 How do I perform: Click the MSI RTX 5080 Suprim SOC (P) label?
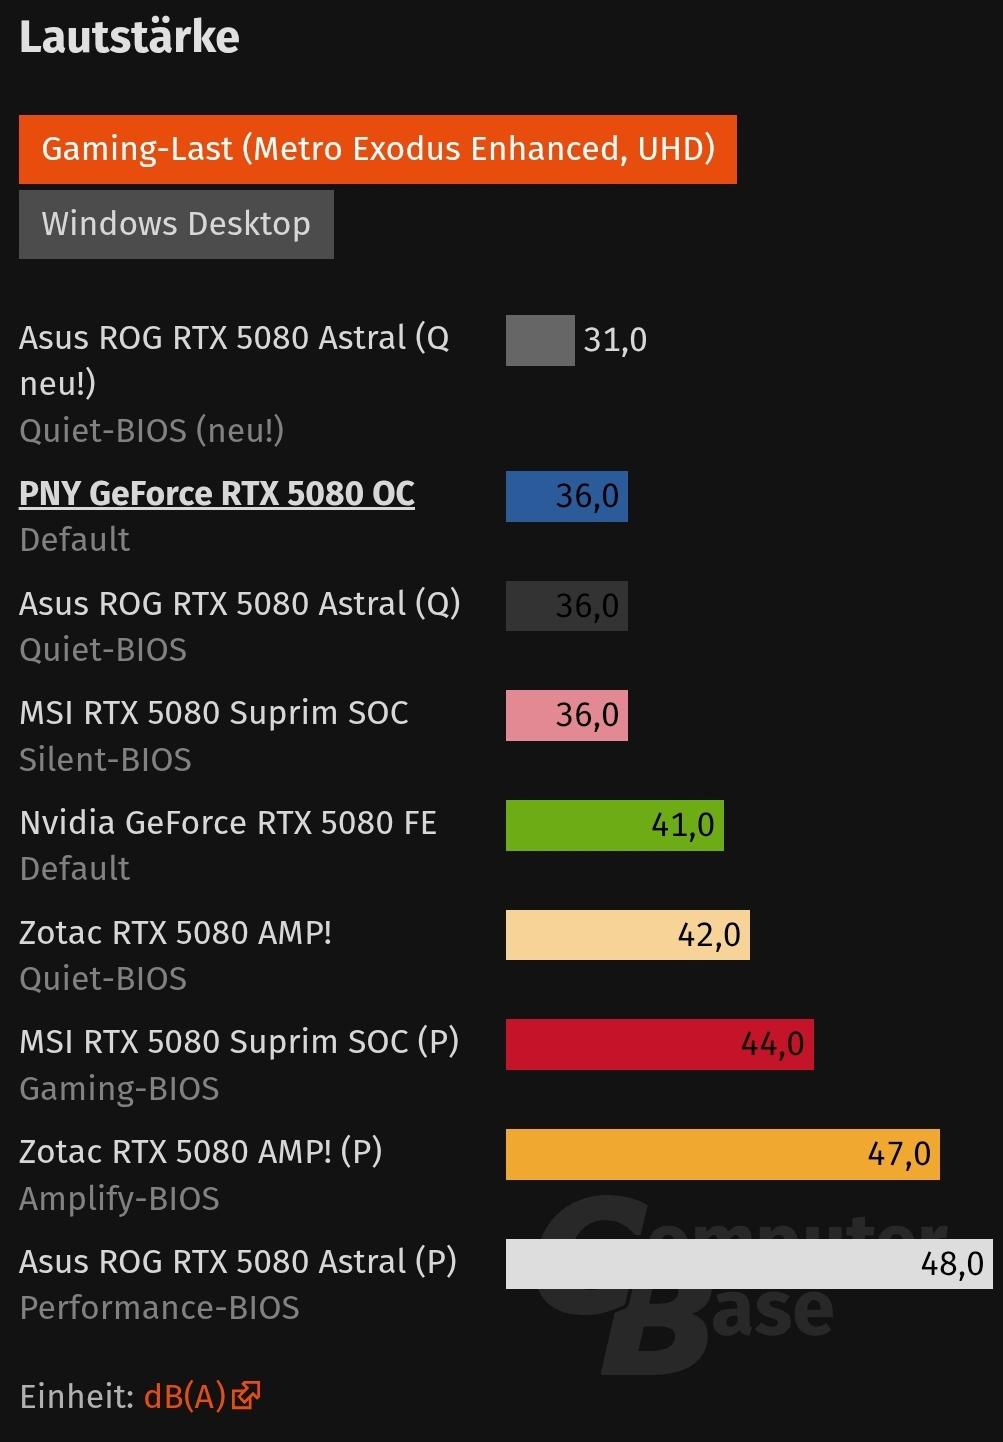(239, 1042)
